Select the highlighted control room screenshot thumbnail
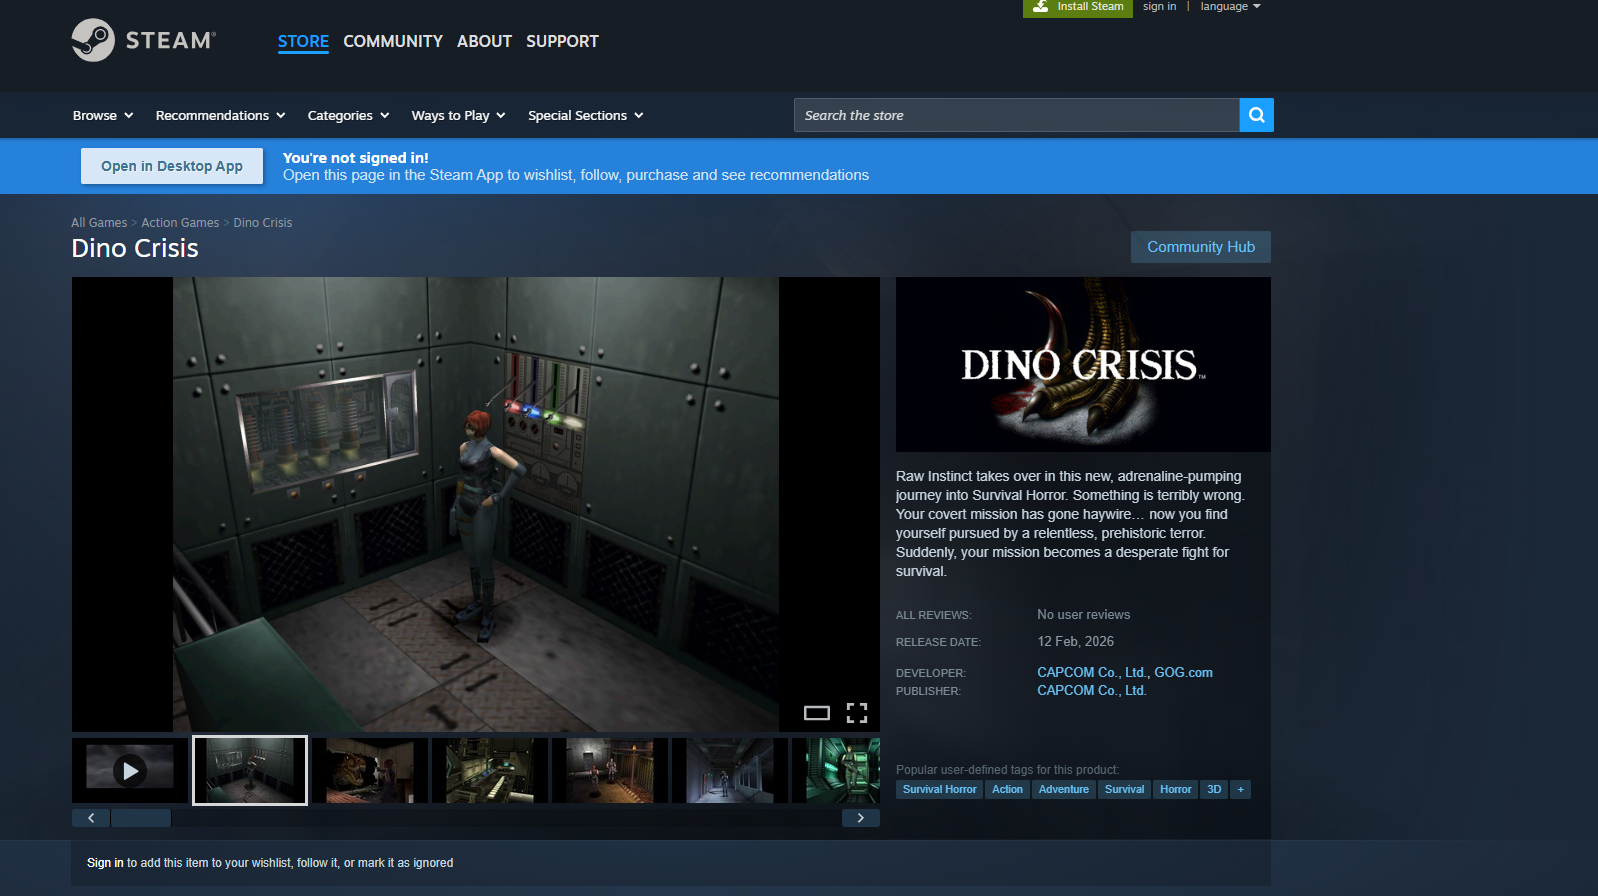The width and height of the screenshot is (1598, 896). click(250, 770)
